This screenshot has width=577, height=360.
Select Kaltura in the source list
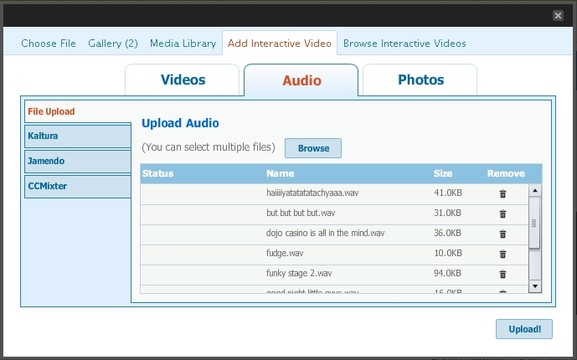(x=78, y=136)
